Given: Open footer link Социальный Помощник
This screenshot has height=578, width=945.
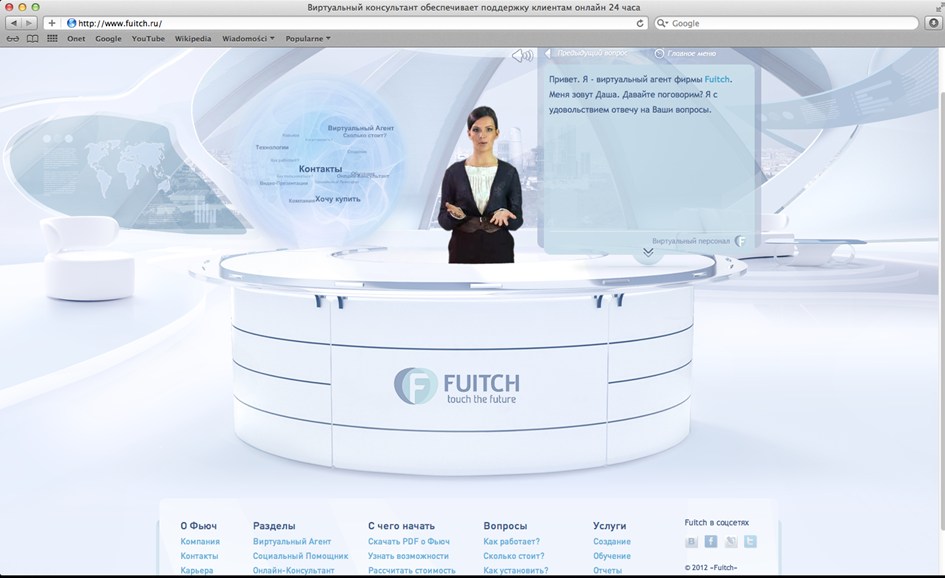Looking at the screenshot, I should pyautogui.click(x=300, y=556).
